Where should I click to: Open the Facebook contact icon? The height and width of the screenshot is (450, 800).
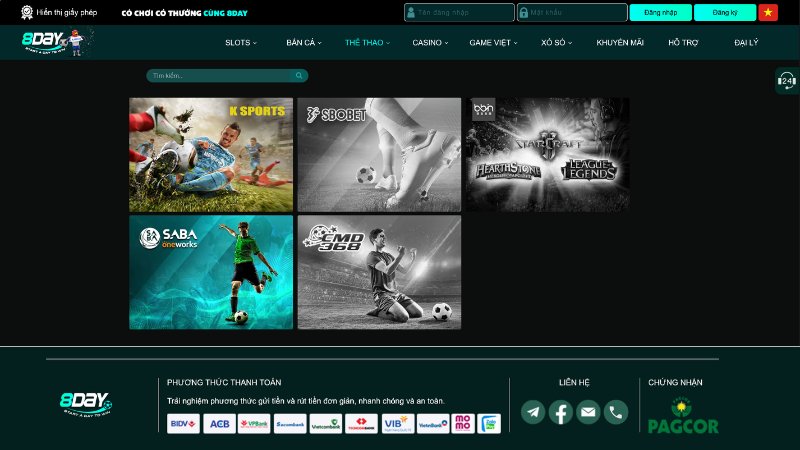click(561, 412)
